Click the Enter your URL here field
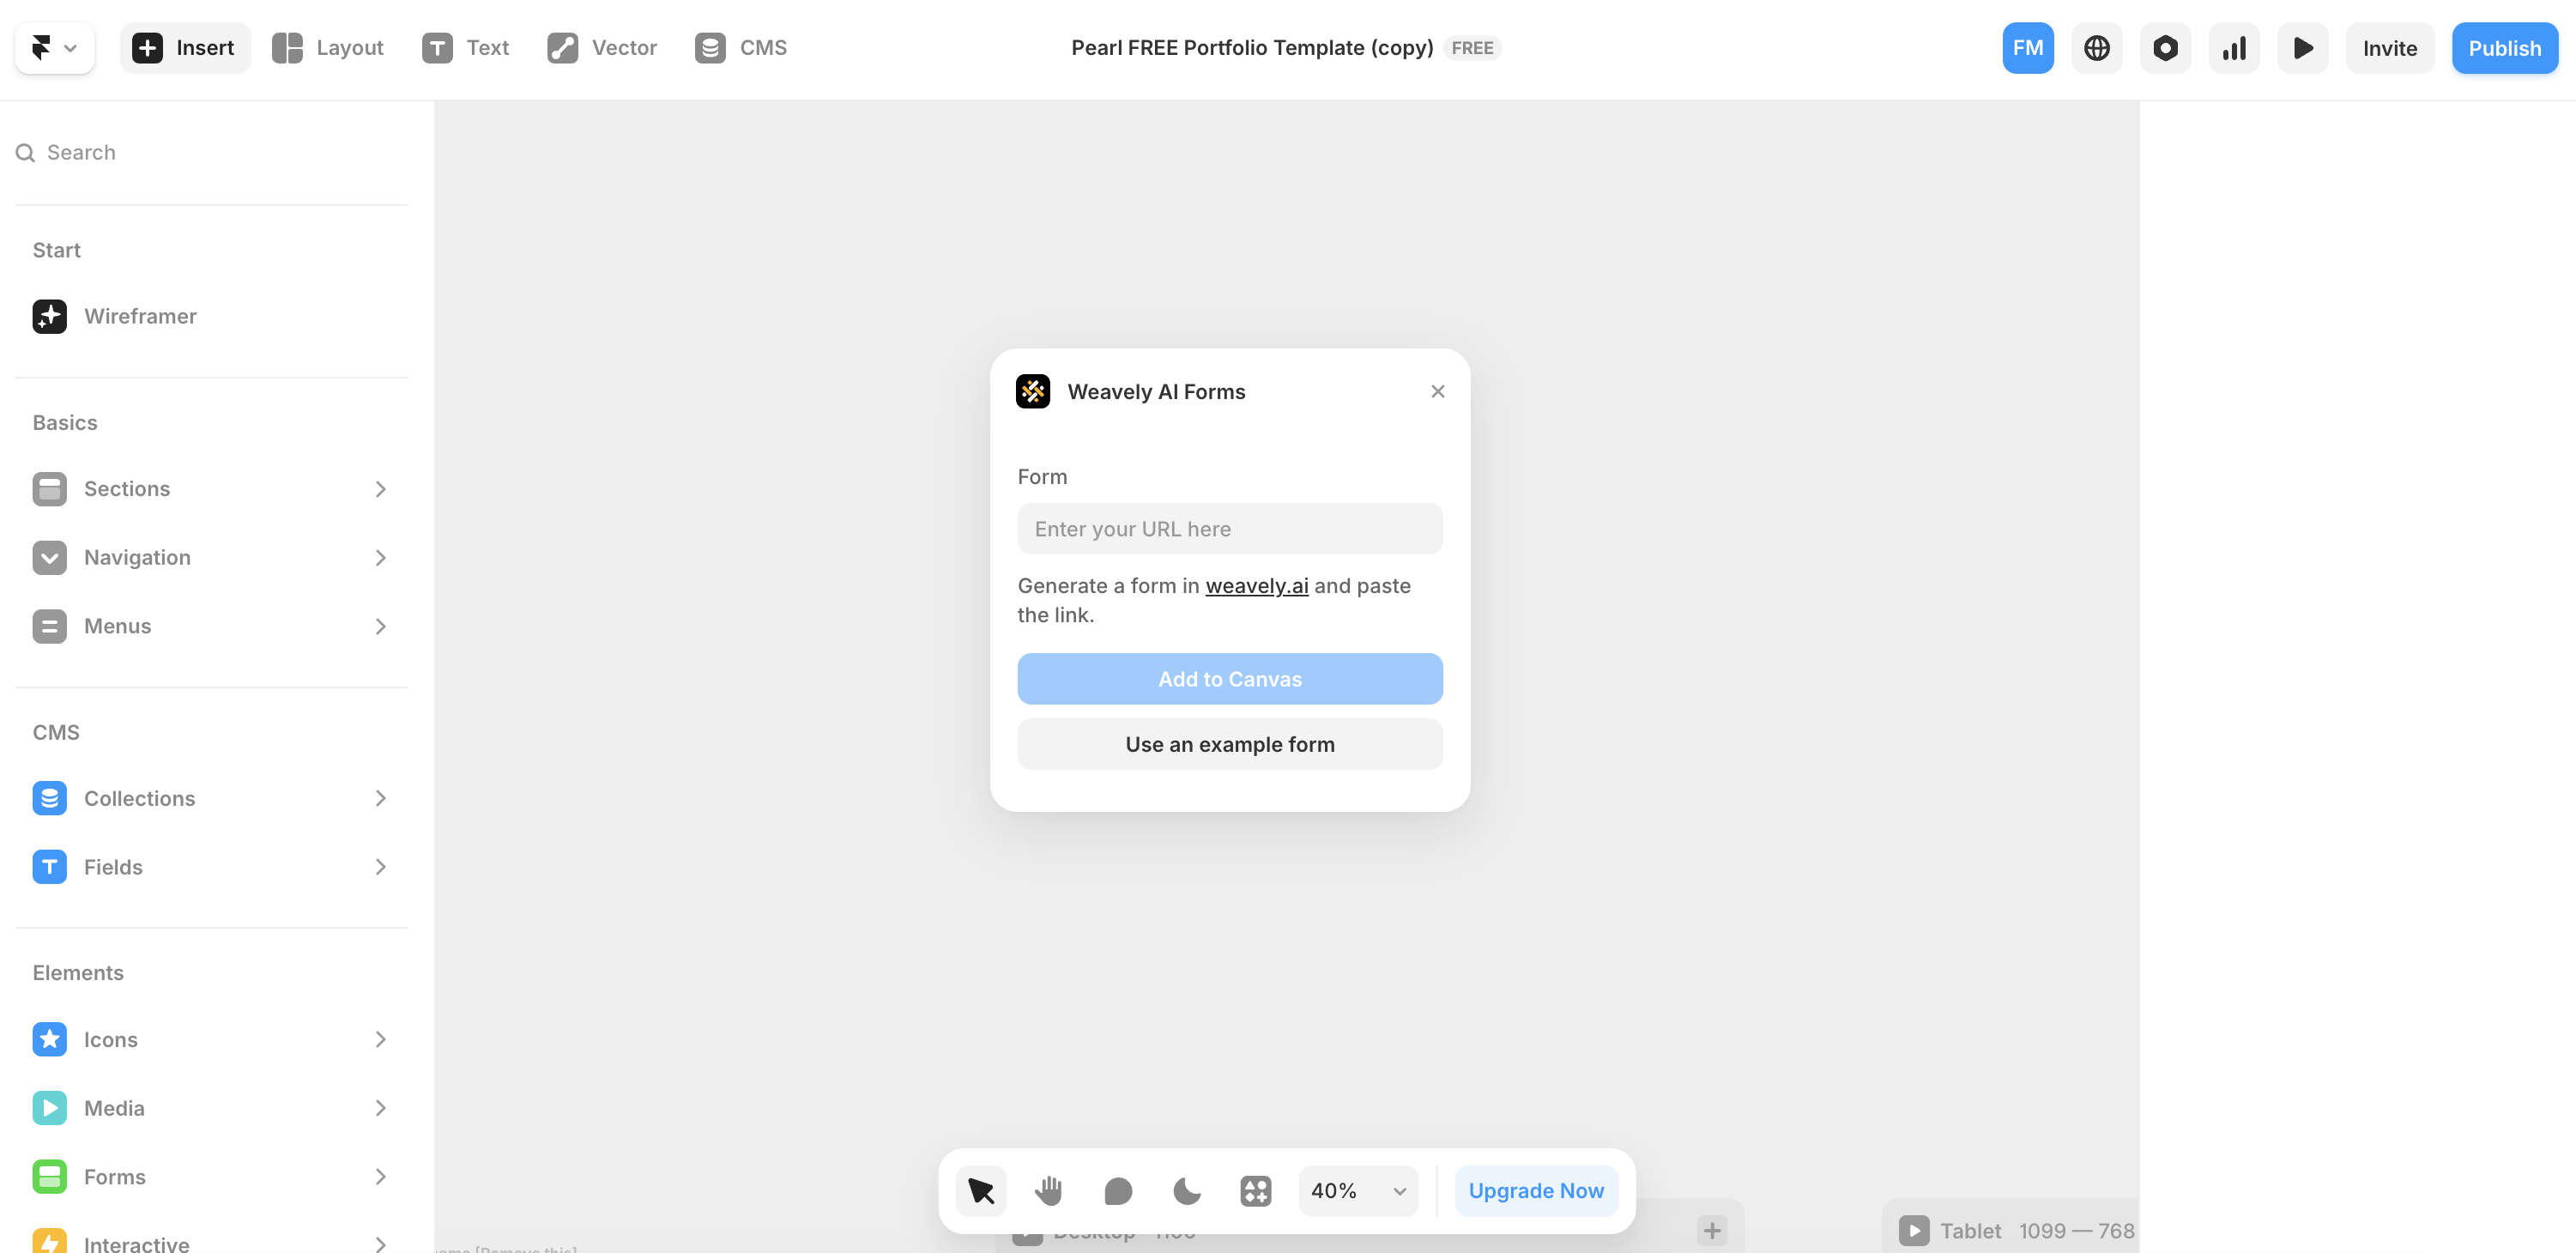 pyautogui.click(x=1229, y=528)
